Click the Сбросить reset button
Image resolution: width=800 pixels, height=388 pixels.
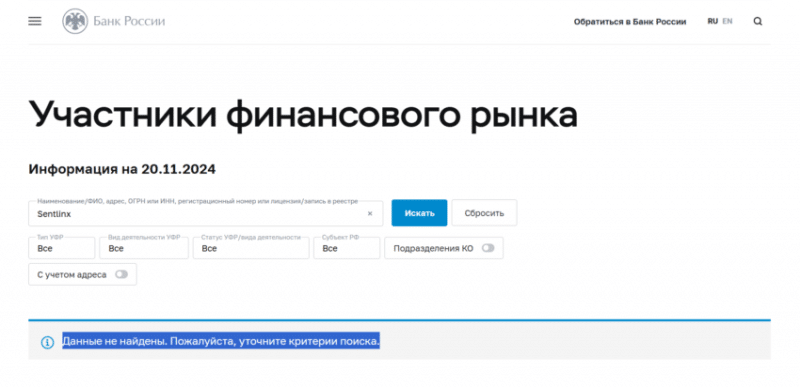tap(484, 213)
